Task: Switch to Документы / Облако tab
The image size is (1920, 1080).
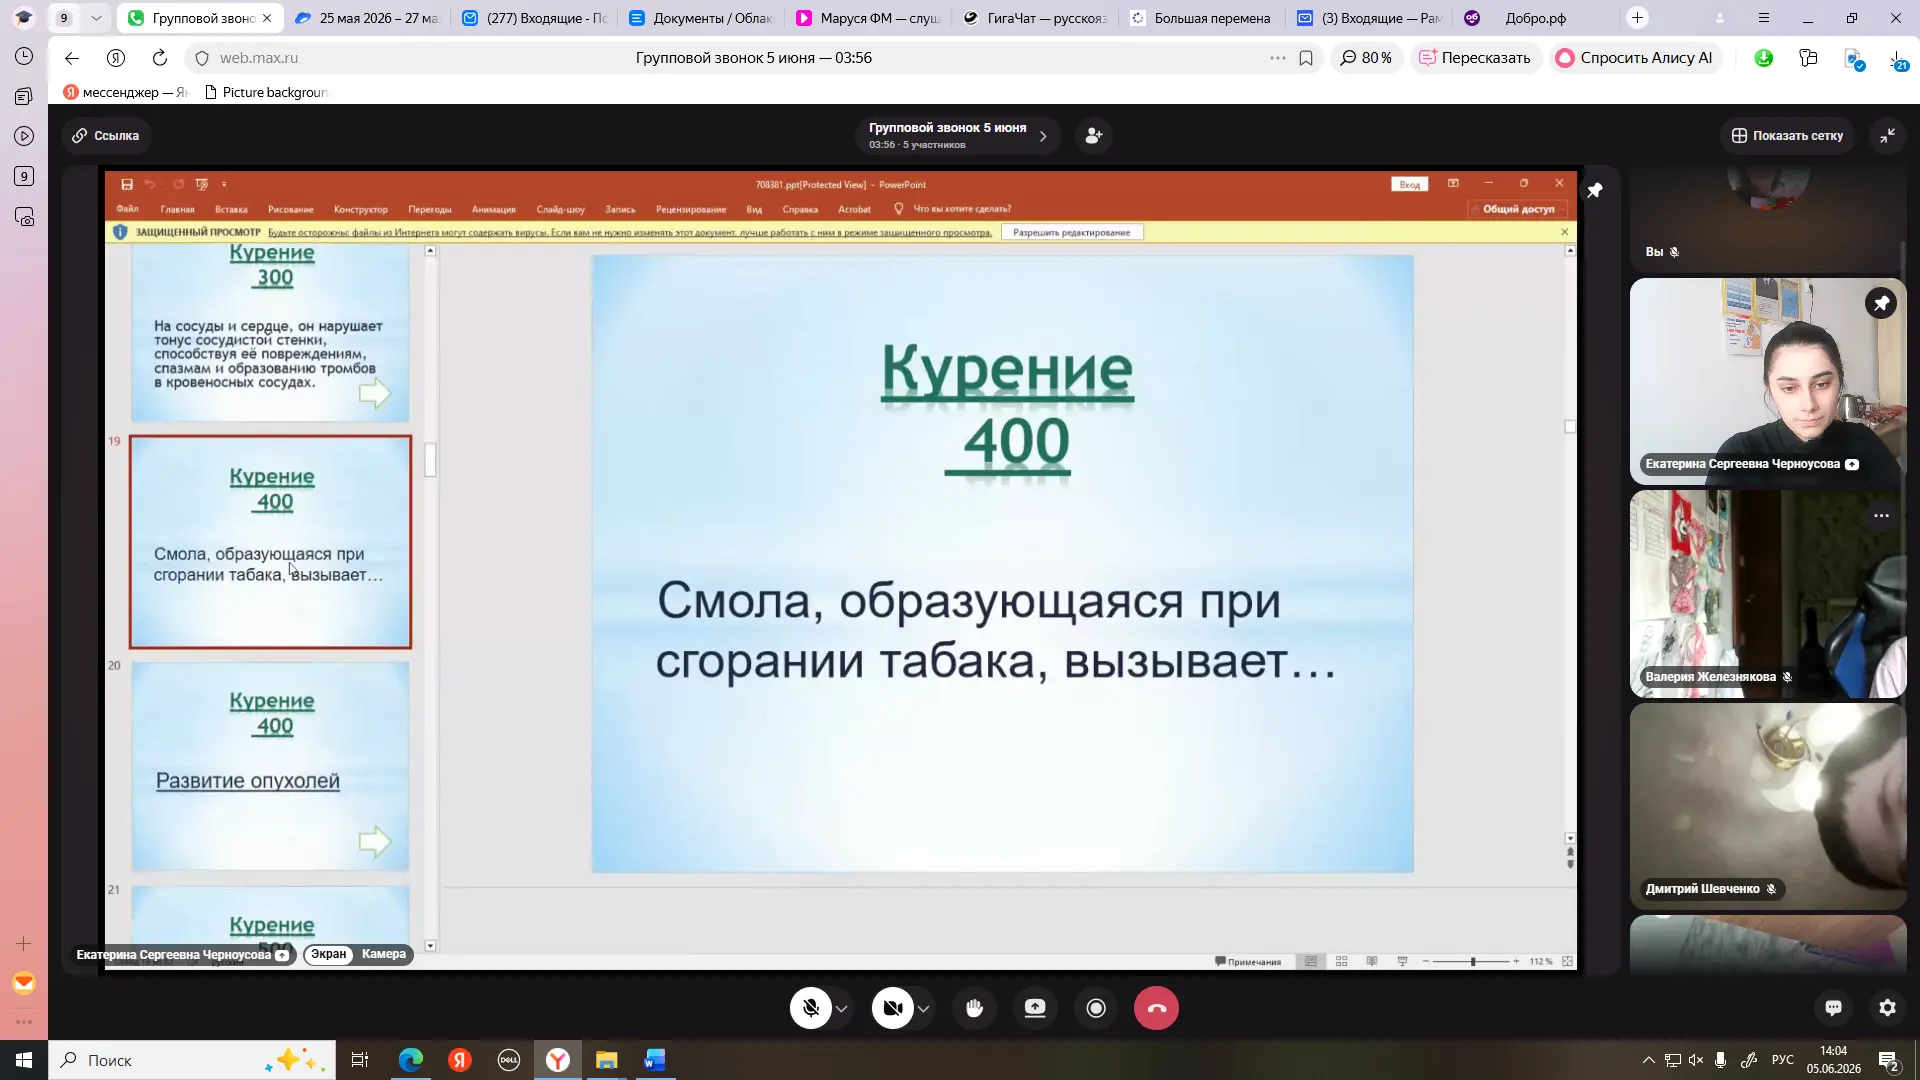Action: tap(701, 18)
